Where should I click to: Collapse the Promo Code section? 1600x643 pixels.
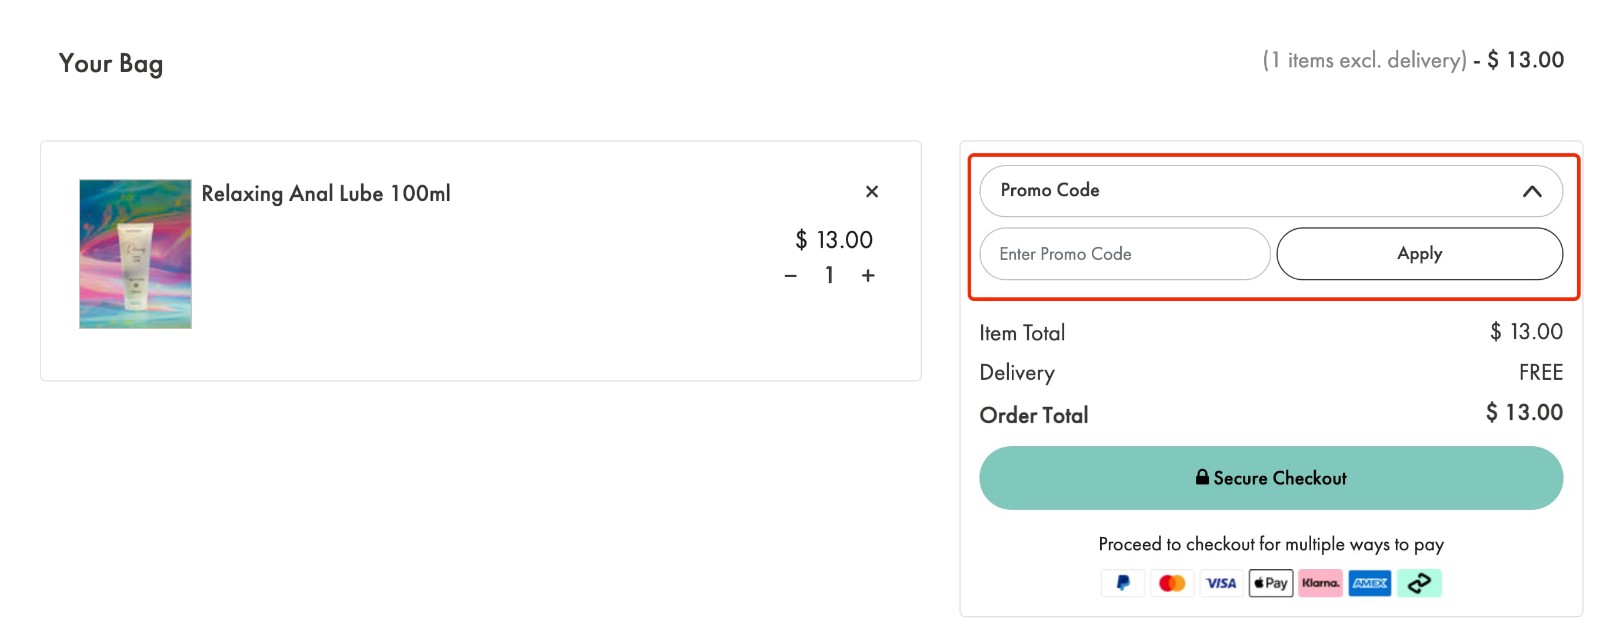(x=1532, y=190)
